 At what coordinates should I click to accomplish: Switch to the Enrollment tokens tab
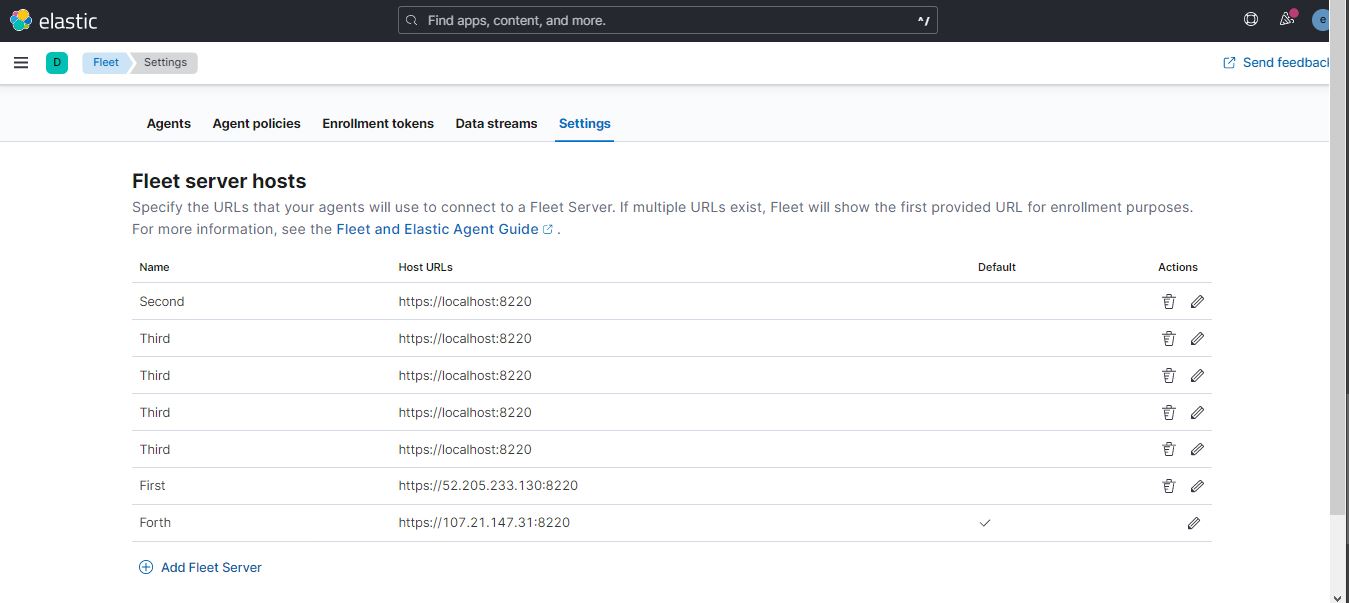tap(377, 123)
